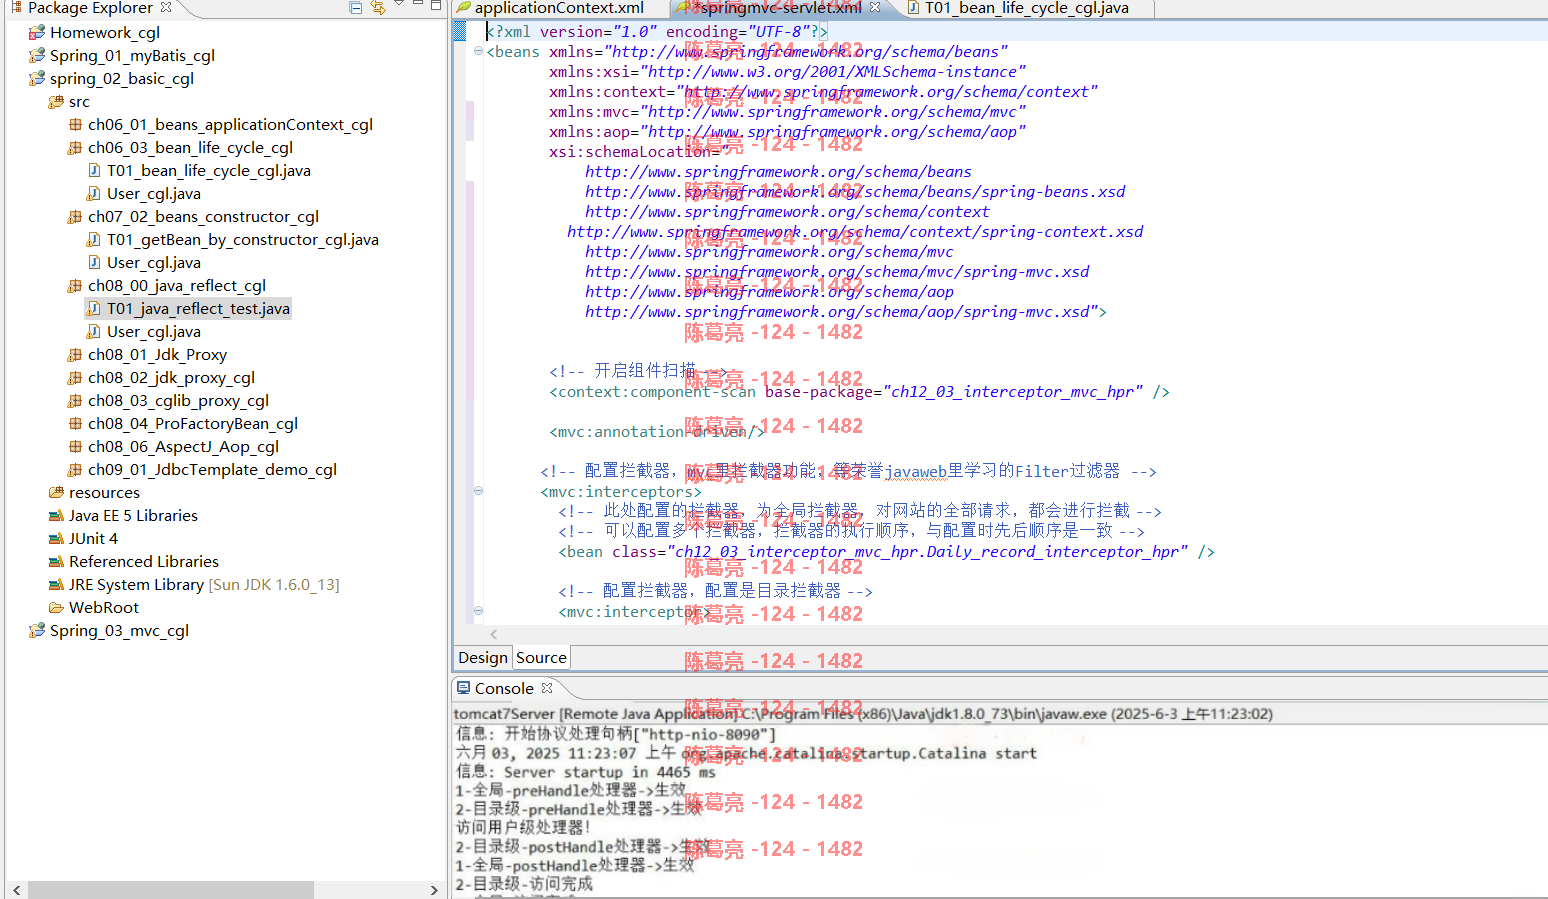Select the Spring_01_myBatis_cgl project icon
1548x899 pixels.
(37, 55)
